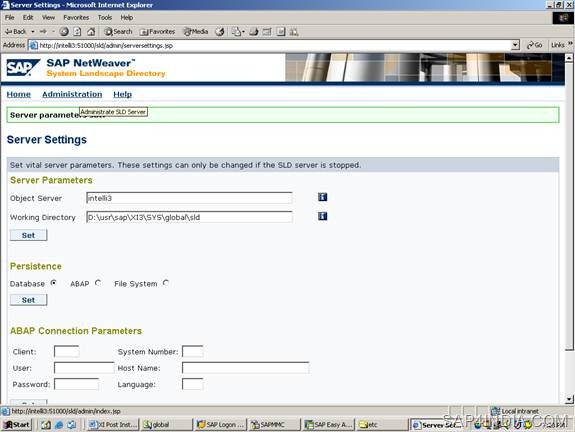Image resolution: width=575 pixels, height=432 pixels.
Task: Click Set button under Server Parameters
Action: pyautogui.click(x=29, y=235)
